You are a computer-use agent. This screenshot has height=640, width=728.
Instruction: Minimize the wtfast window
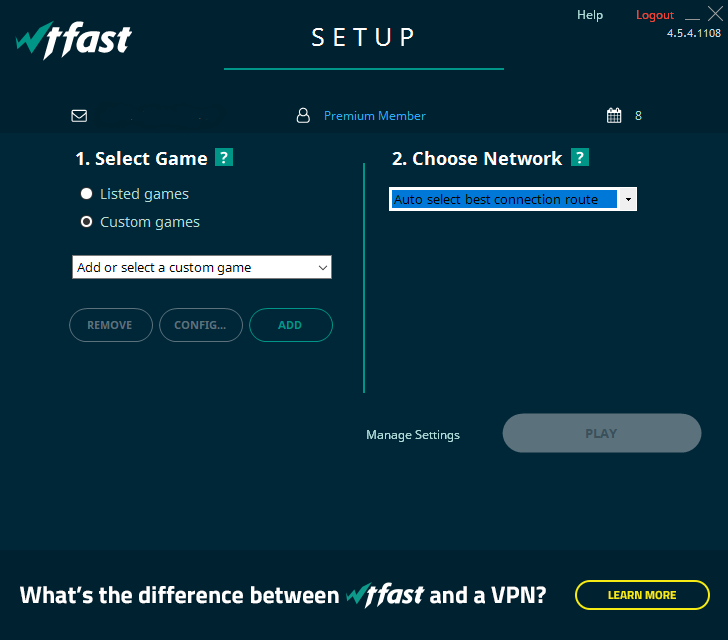tap(692, 17)
